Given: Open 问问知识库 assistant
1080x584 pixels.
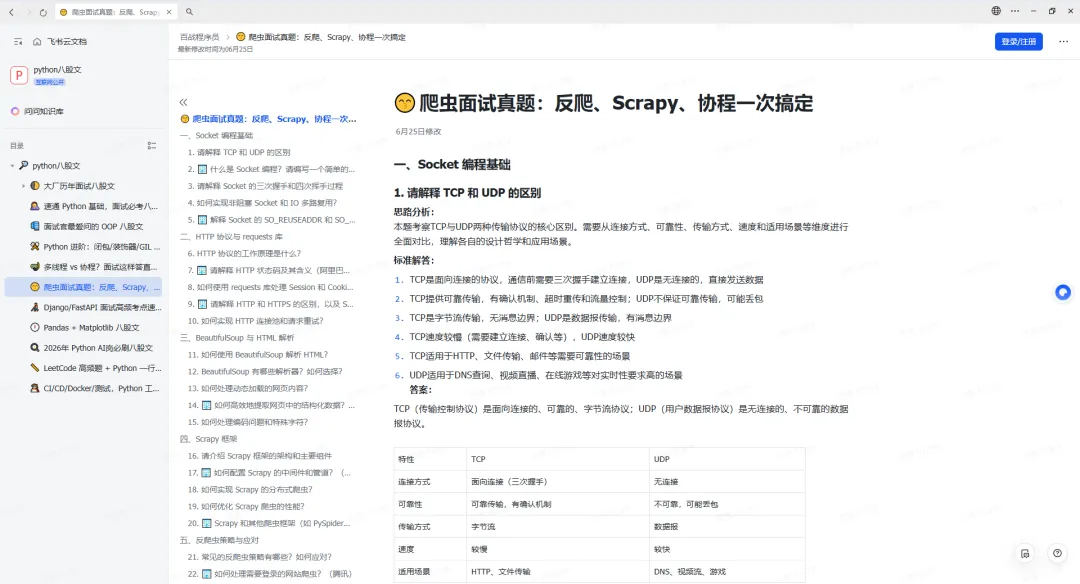Looking at the screenshot, I should click(x=37, y=112).
